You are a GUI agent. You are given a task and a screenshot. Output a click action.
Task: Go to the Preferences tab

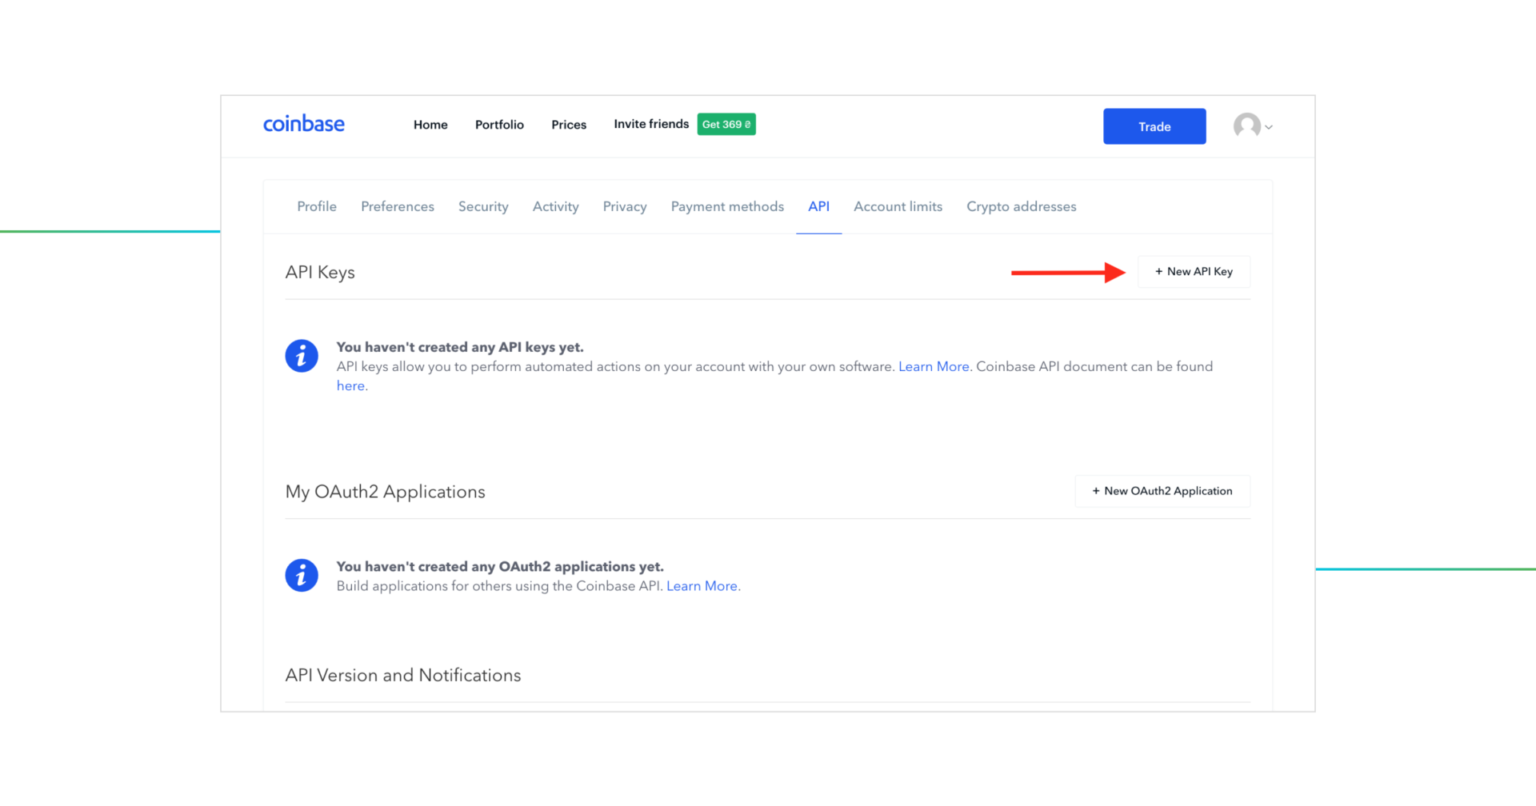(x=397, y=206)
